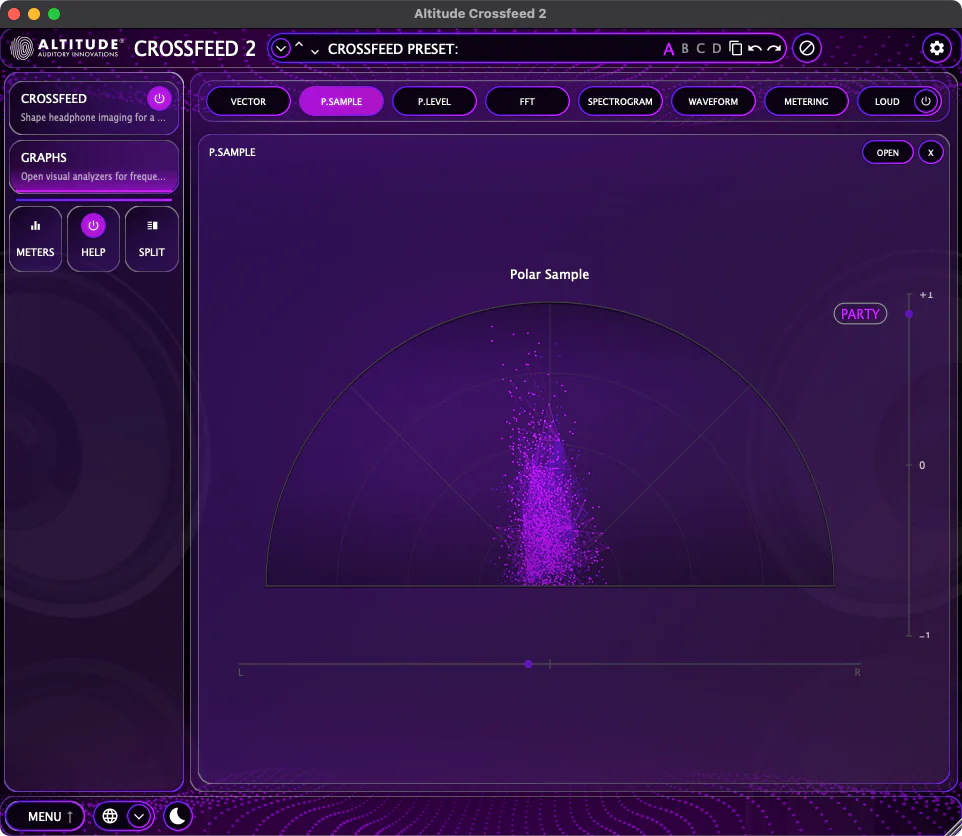The height and width of the screenshot is (836, 962).
Task: Select preset slot D
Action: [x=716, y=48]
